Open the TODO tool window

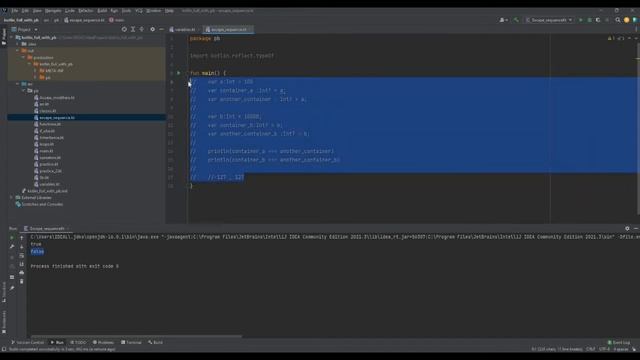click(78, 342)
